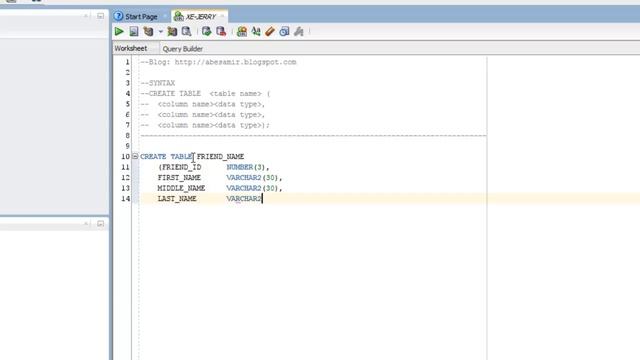Click the --SYNTAX comment line
640x360 pixels.
[158, 83]
